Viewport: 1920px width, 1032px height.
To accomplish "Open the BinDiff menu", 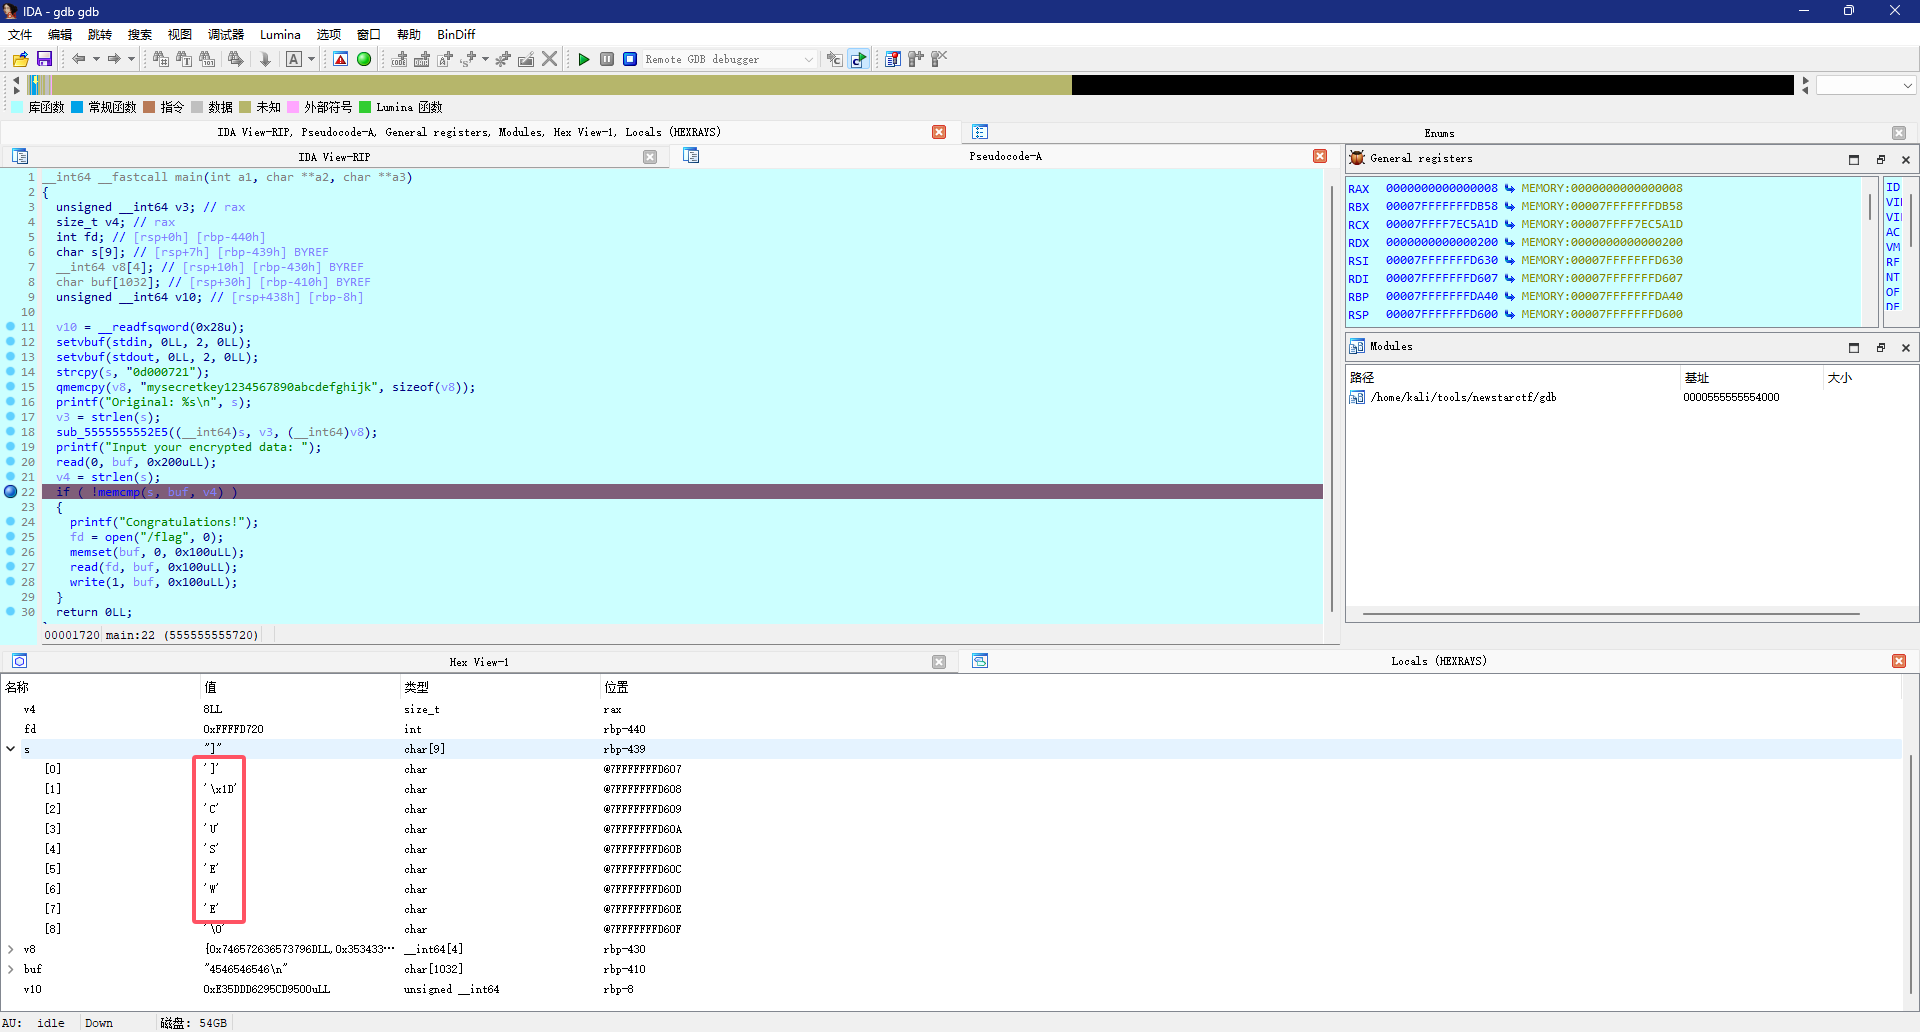I will 456,34.
